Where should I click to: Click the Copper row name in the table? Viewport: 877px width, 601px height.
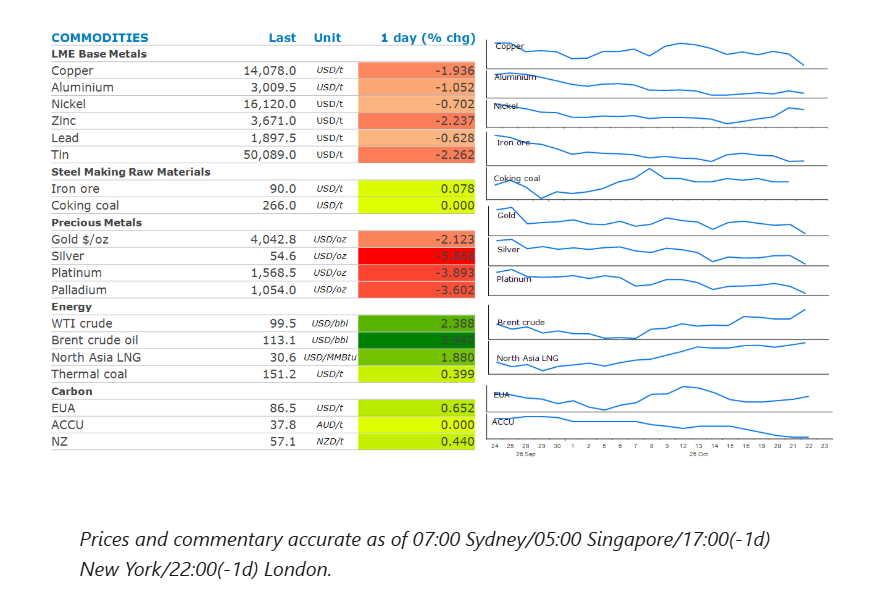pyautogui.click(x=72, y=70)
